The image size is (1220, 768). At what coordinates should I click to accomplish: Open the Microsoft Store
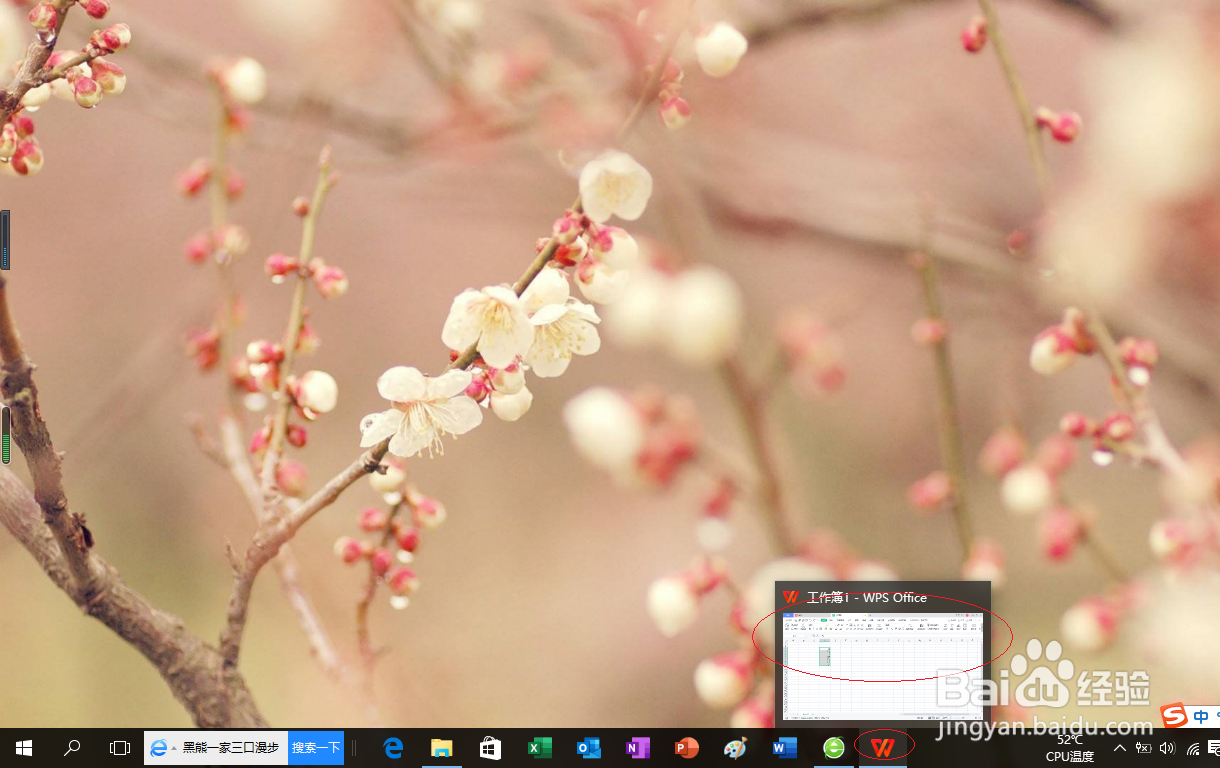[x=490, y=748]
